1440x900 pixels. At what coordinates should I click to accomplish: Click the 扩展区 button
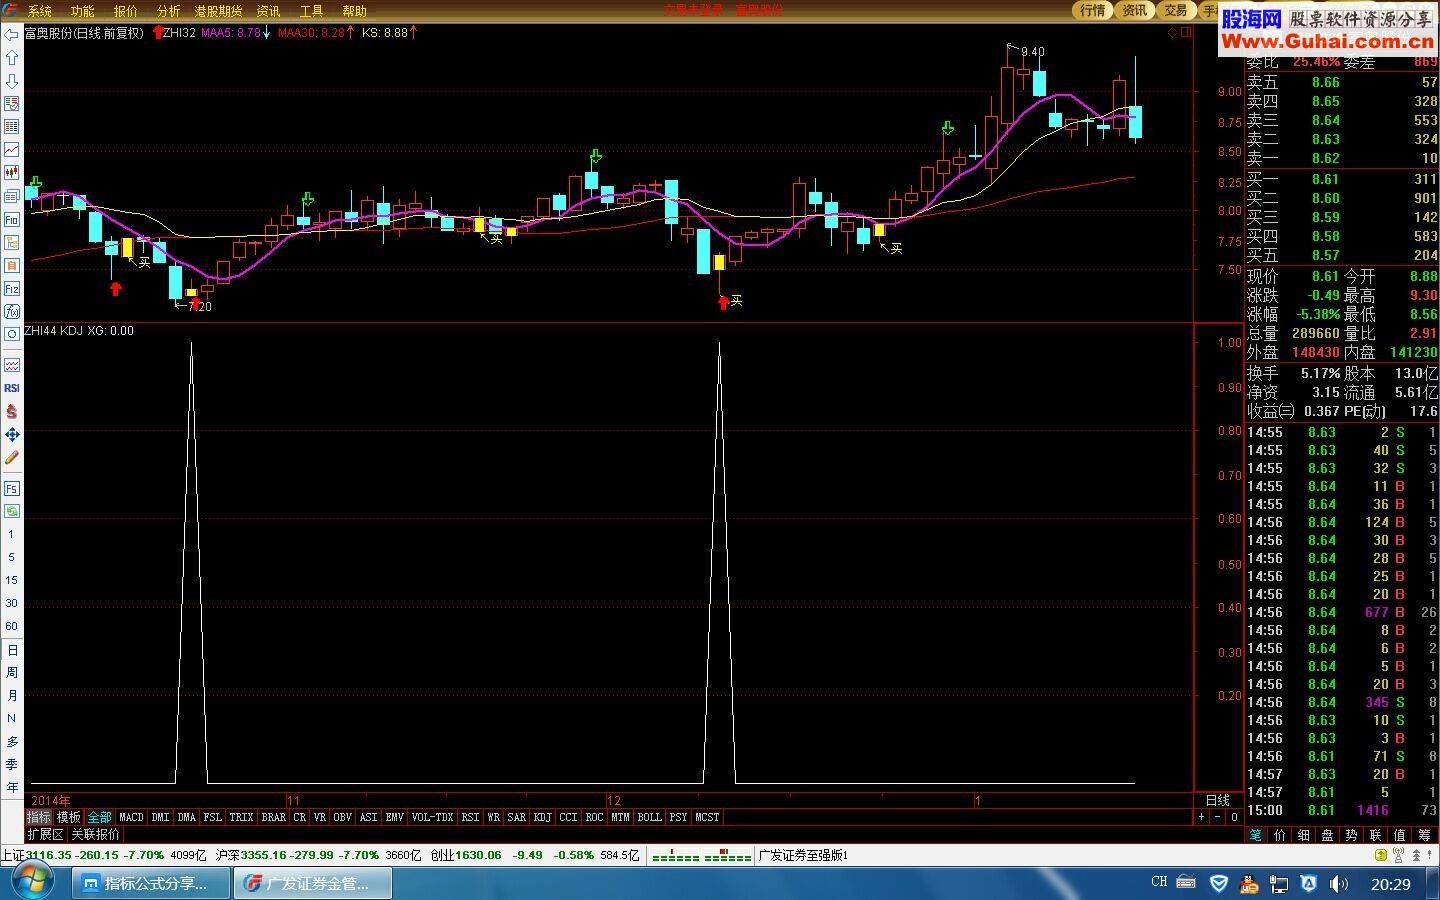(46, 834)
